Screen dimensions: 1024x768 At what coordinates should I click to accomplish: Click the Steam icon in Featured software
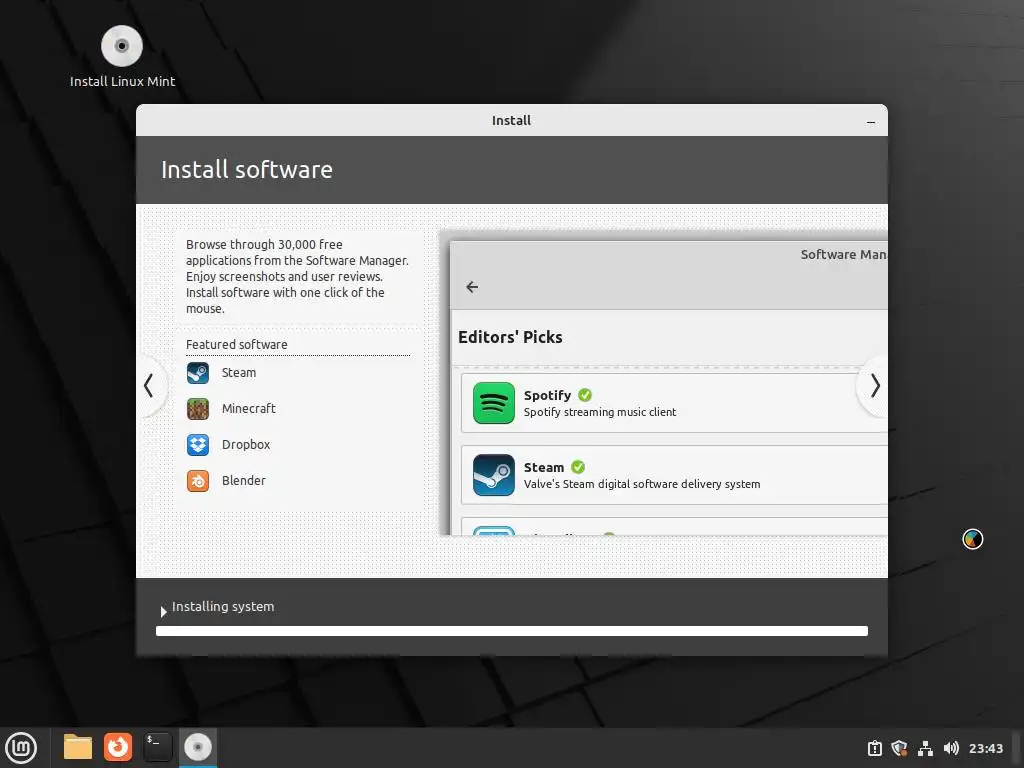tap(198, 373)
